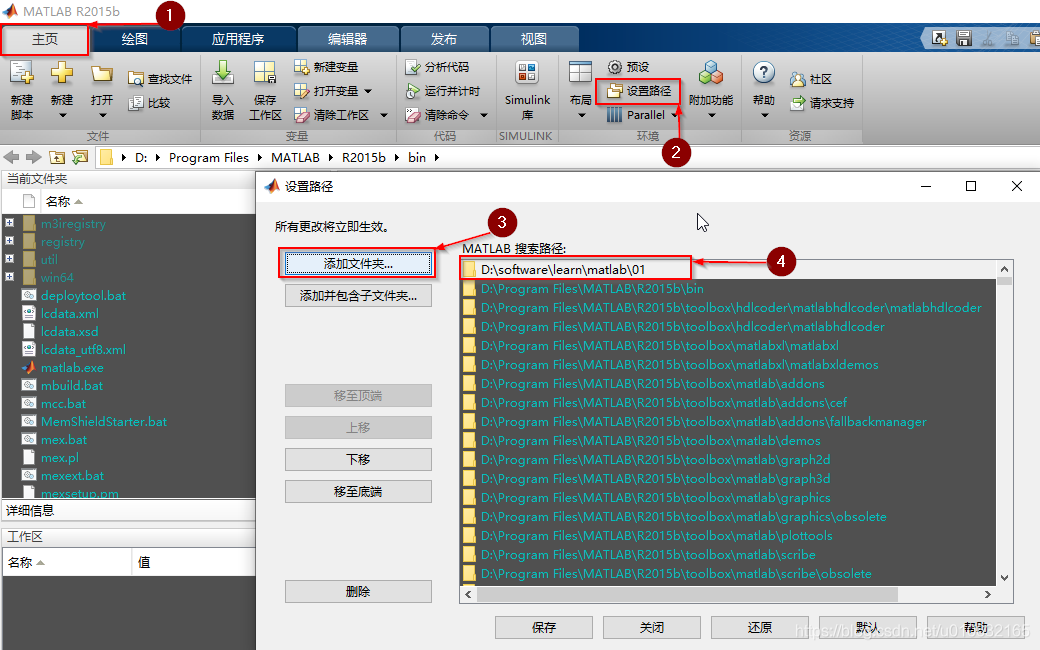Click the Add Folder (添加文件夹...) button
The width and height of the screenshot is (1040, 650).
[x=358, y=263]
